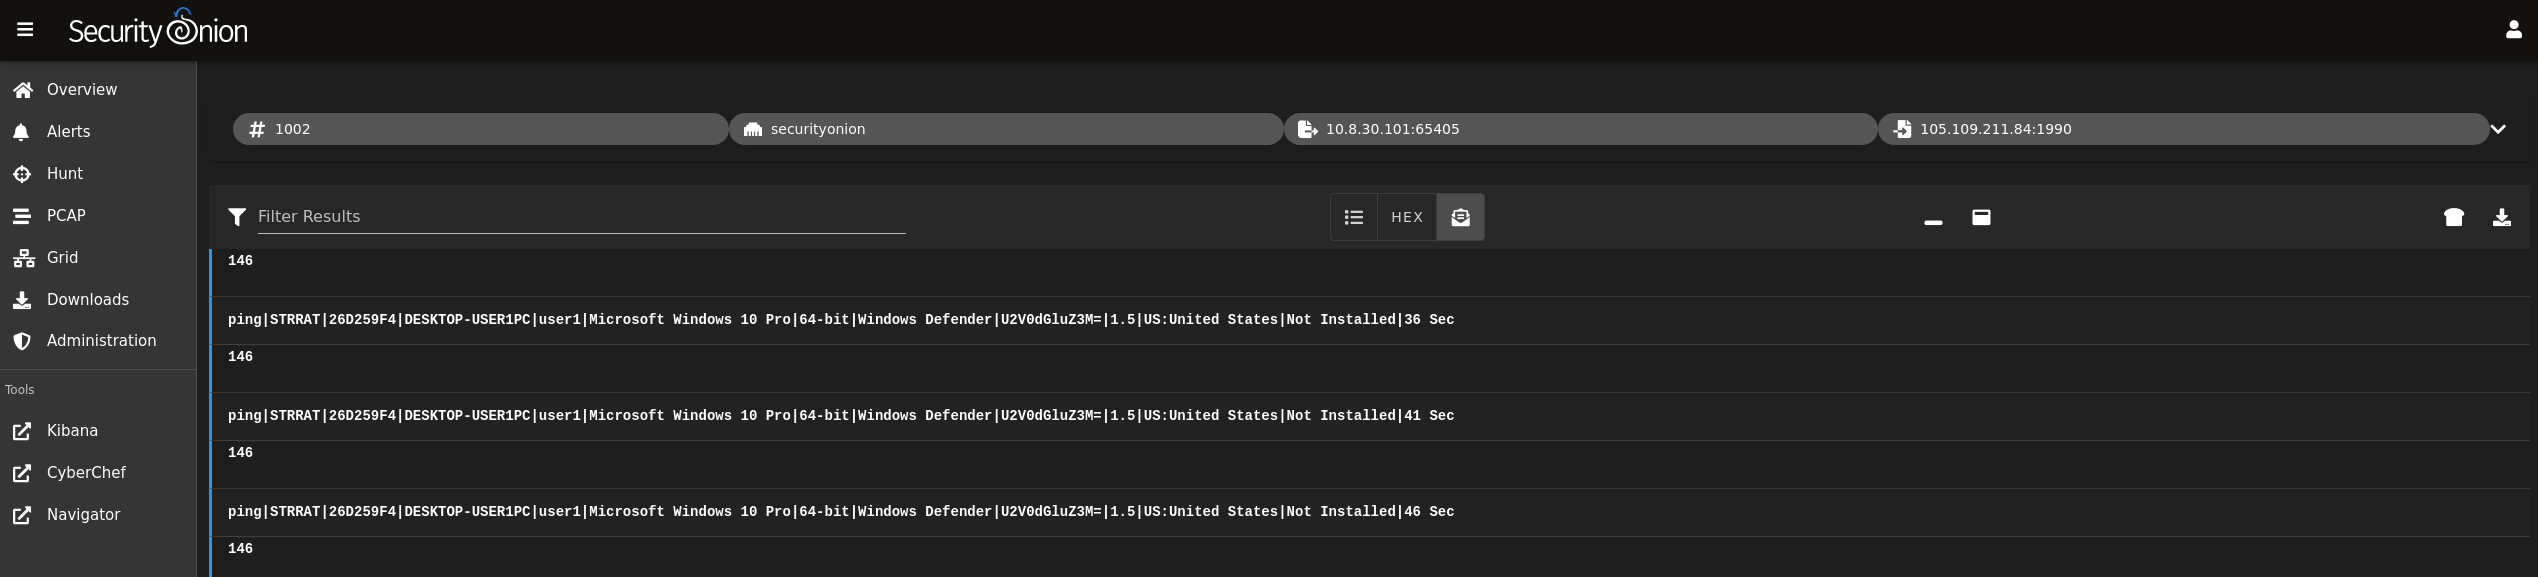Toggle the unwrapped stream view
Image resolution: width=2538 pixels, height=577 pixels.
pyautogui.click(x=1460, y=217)
